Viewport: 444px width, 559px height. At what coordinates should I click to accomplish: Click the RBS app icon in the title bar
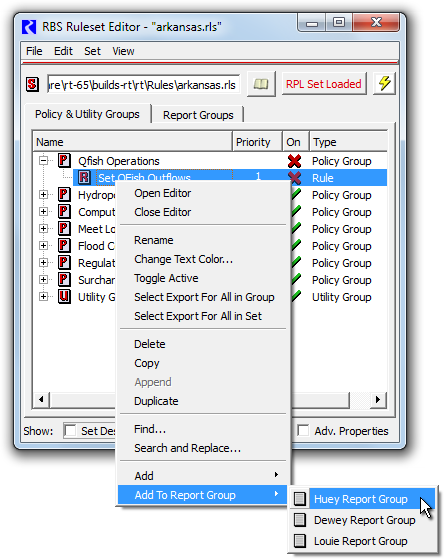[x=29, y=27]
